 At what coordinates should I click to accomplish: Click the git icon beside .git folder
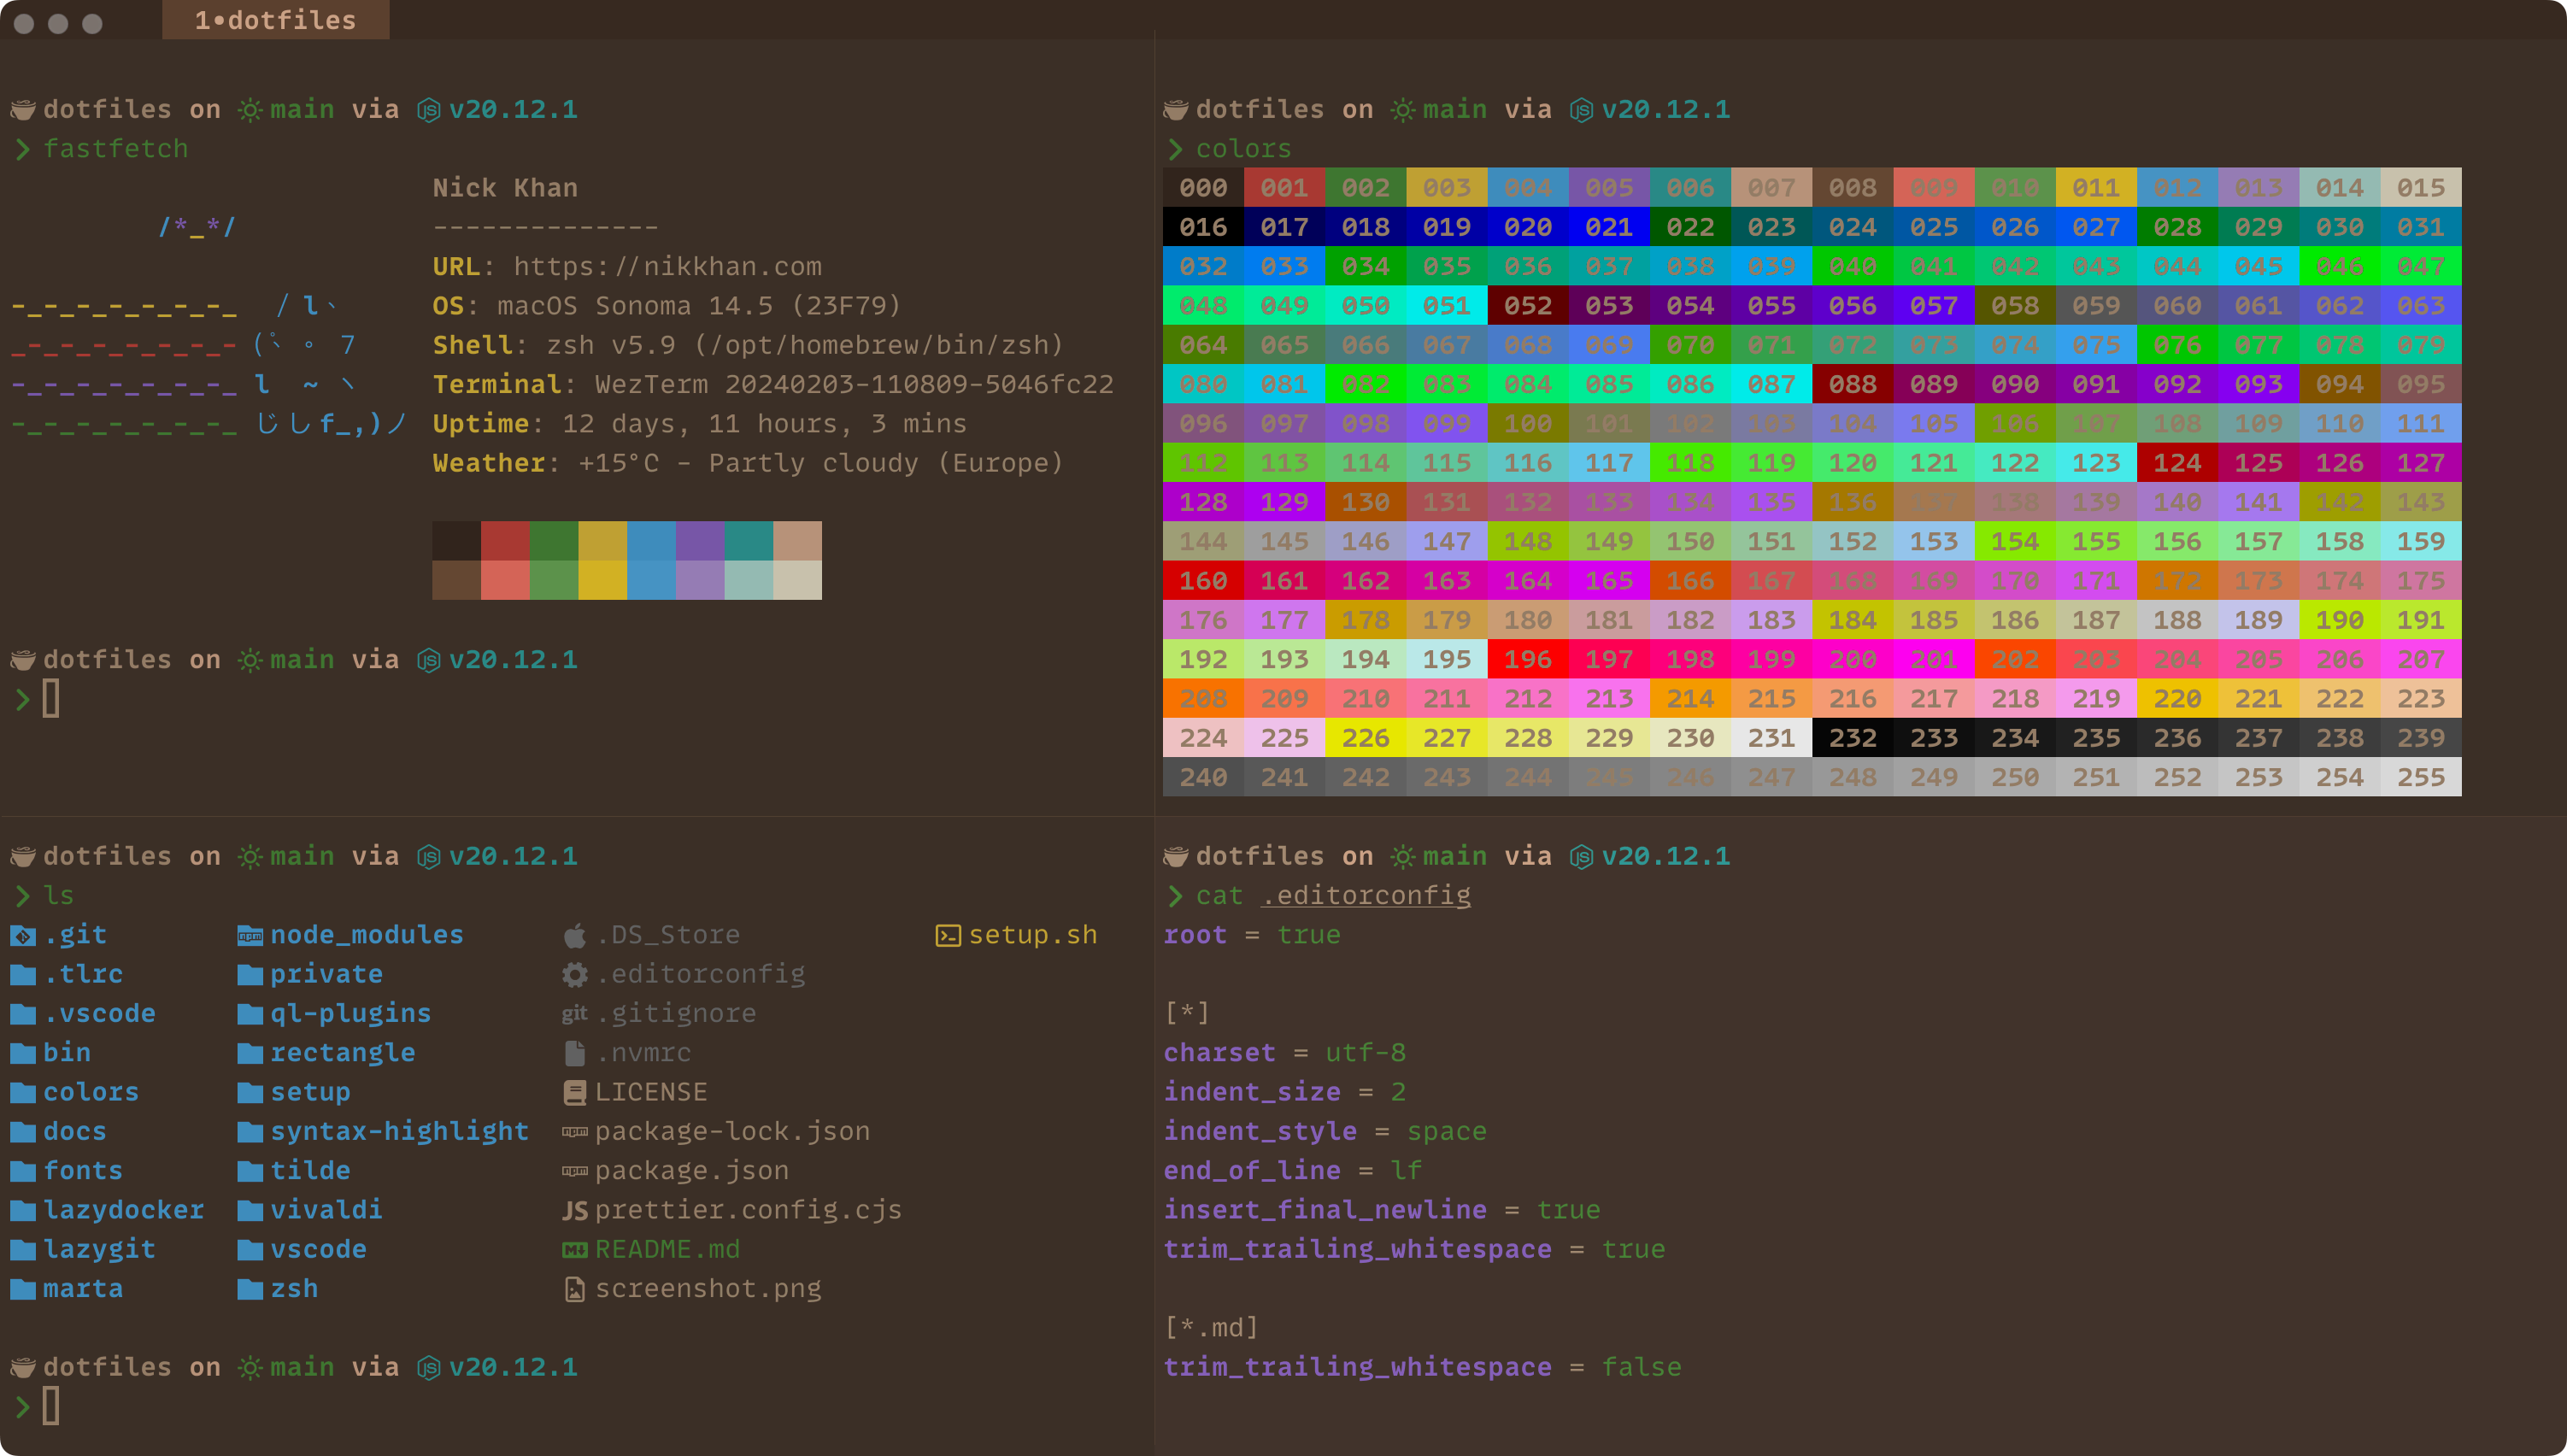(22, 936)
